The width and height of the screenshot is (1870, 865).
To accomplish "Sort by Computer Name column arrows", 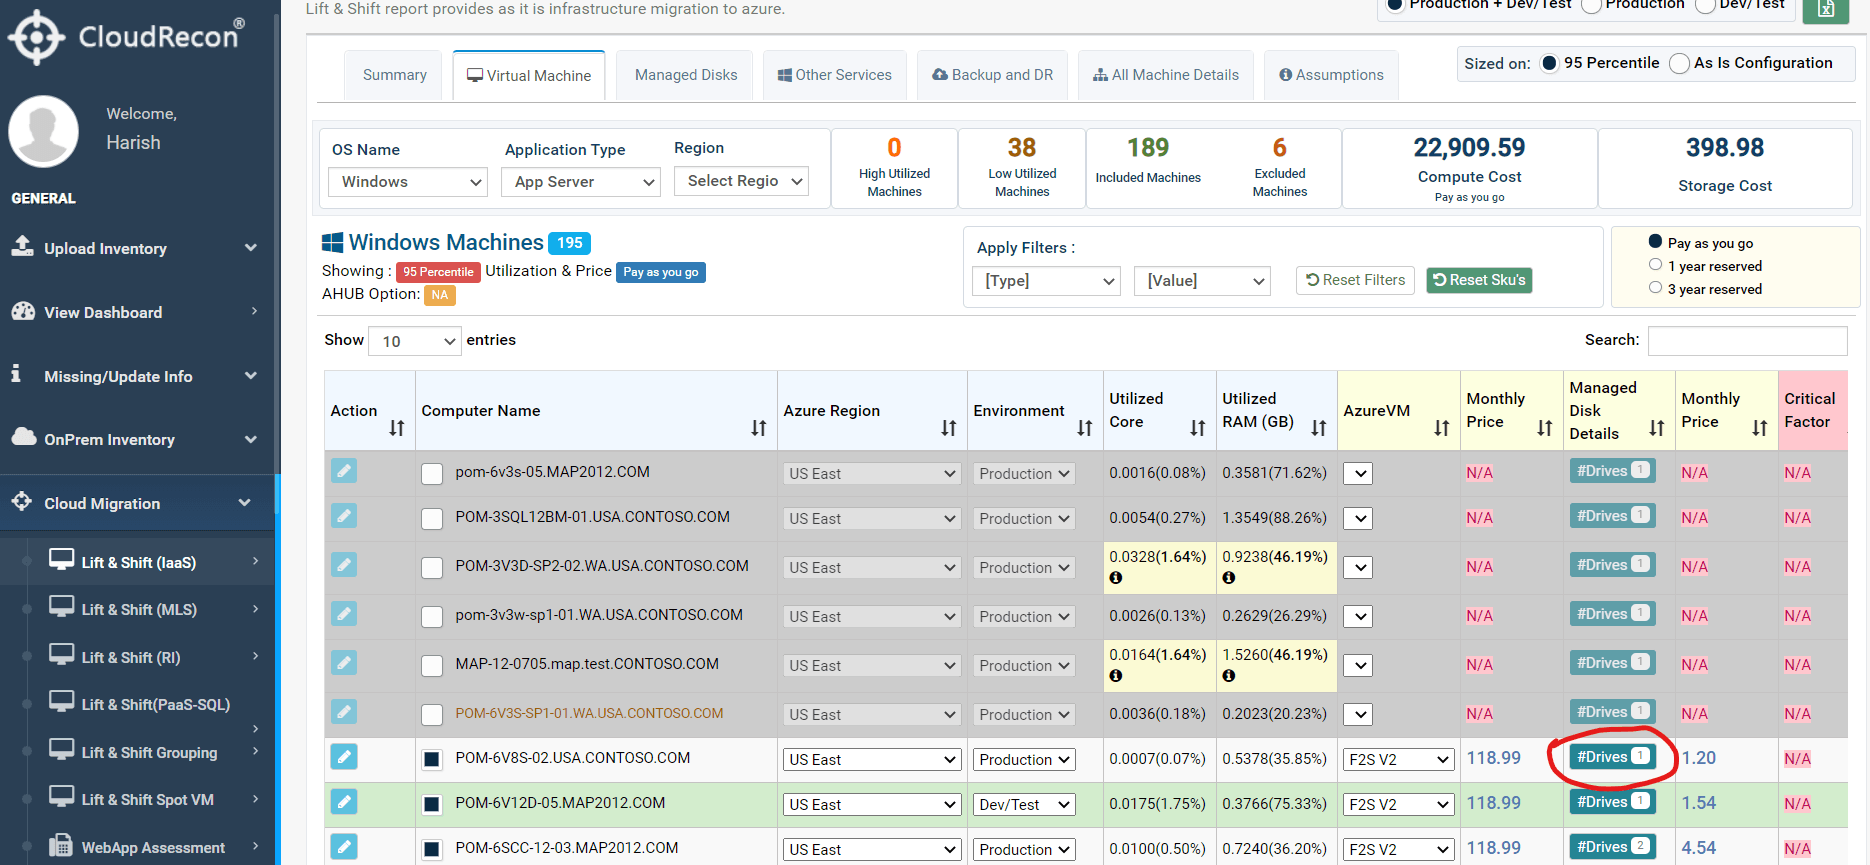I will pyautogui.click(x=759, y=428).
